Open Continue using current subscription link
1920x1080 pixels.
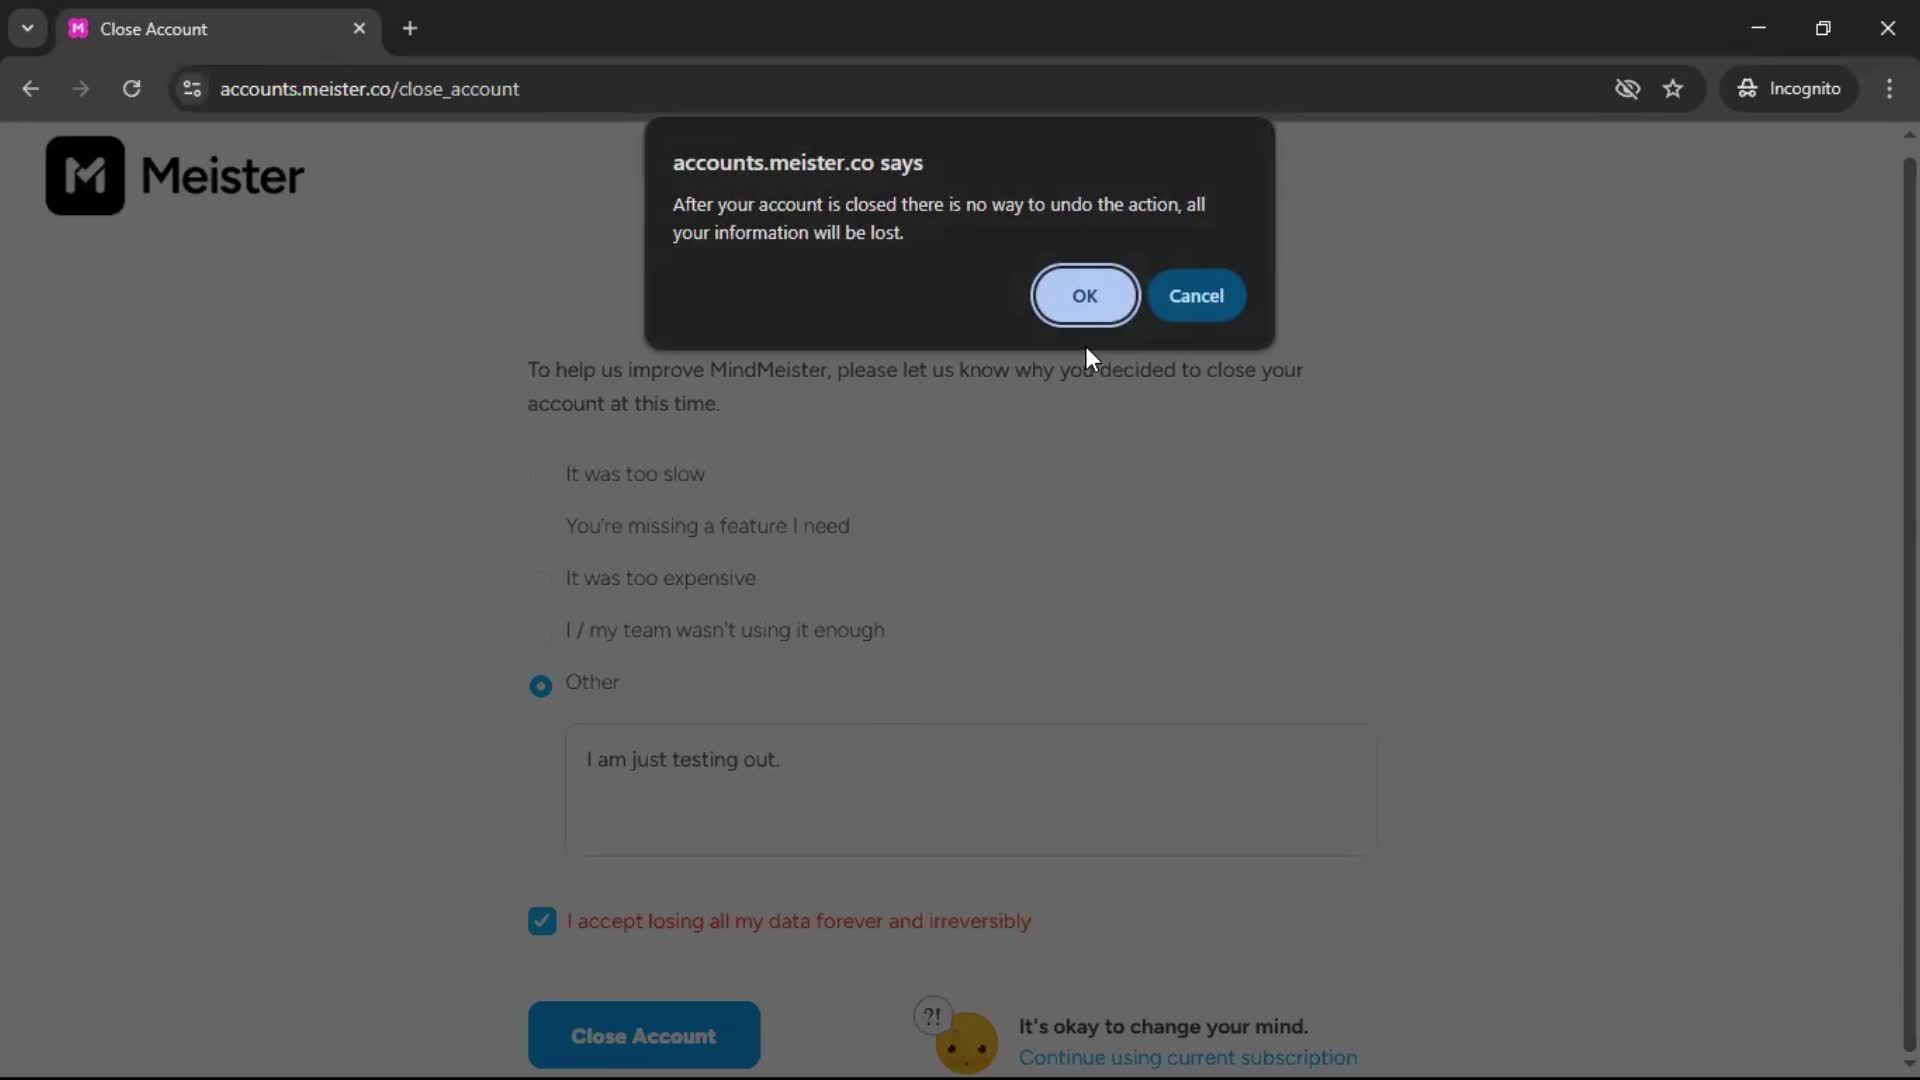[1188, 1058]
